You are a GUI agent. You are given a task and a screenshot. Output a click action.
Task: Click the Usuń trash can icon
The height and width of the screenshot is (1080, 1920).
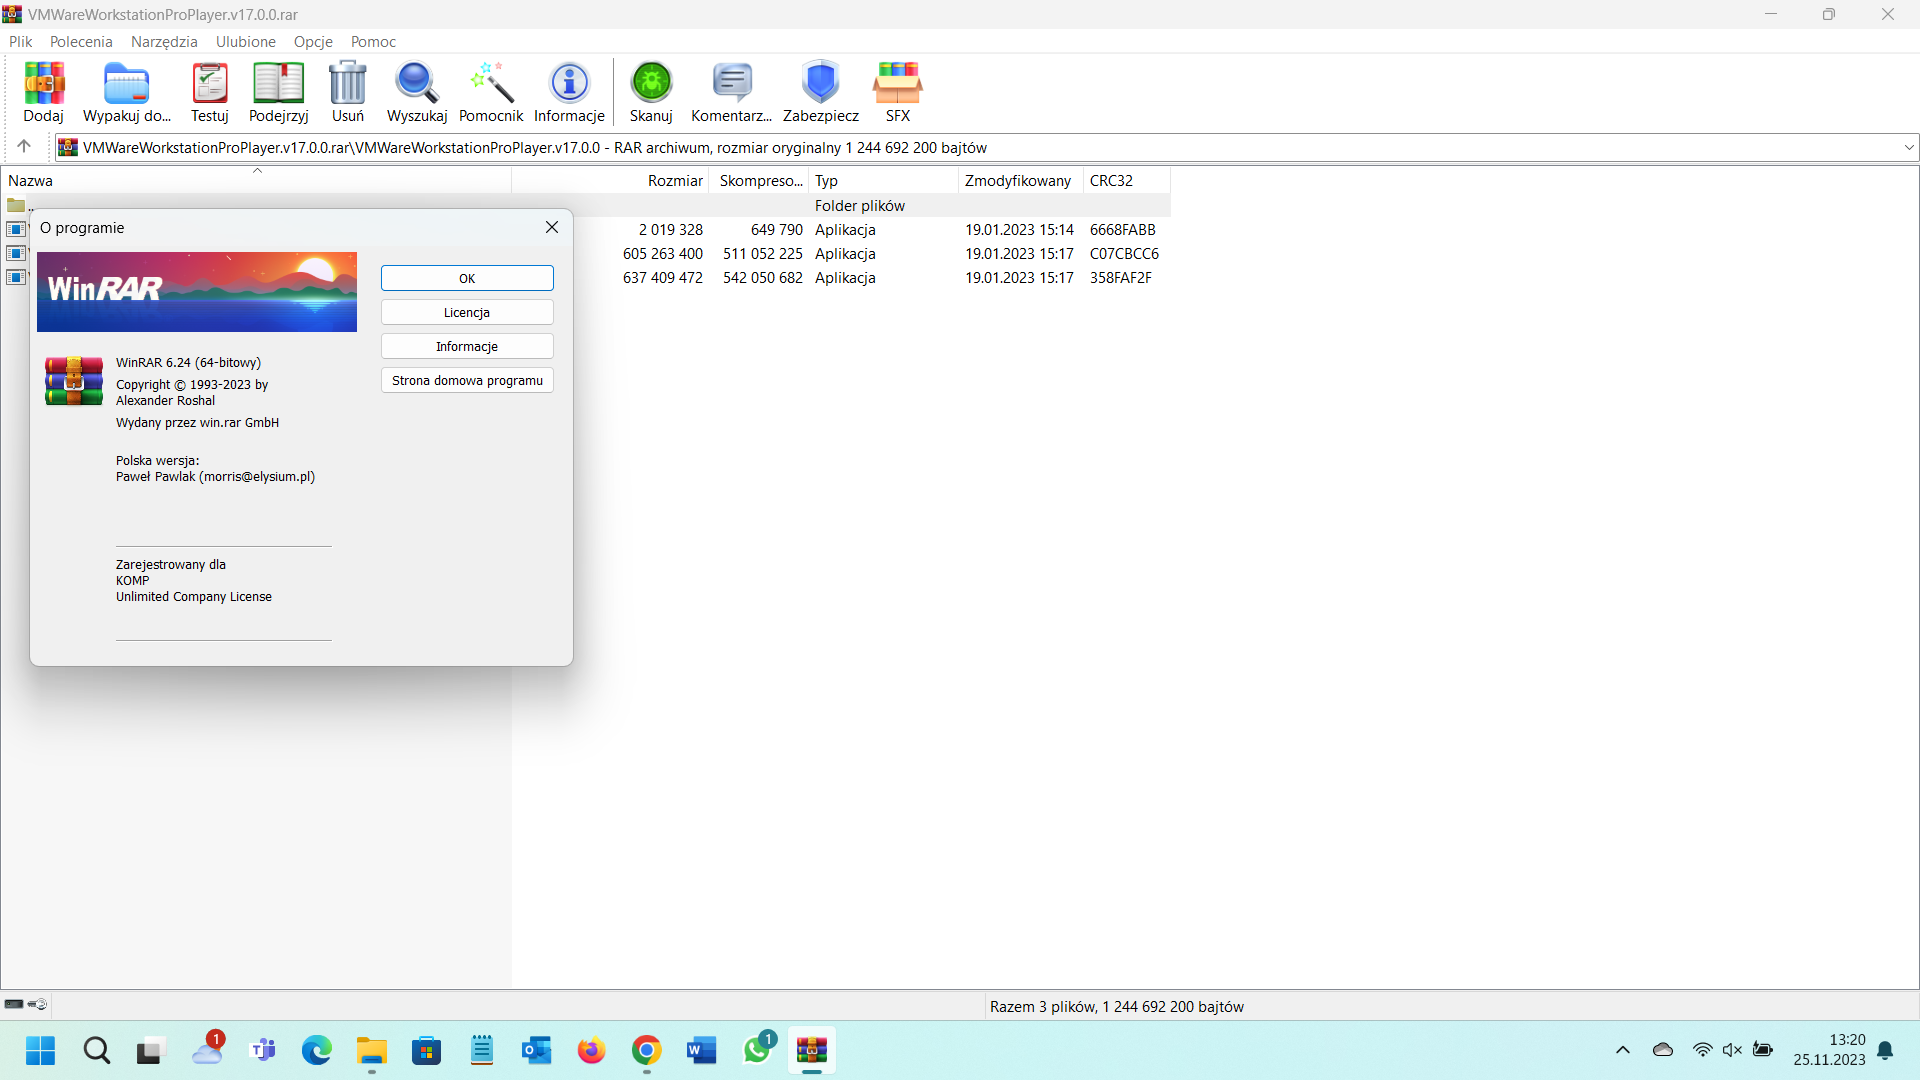[348, 92]
